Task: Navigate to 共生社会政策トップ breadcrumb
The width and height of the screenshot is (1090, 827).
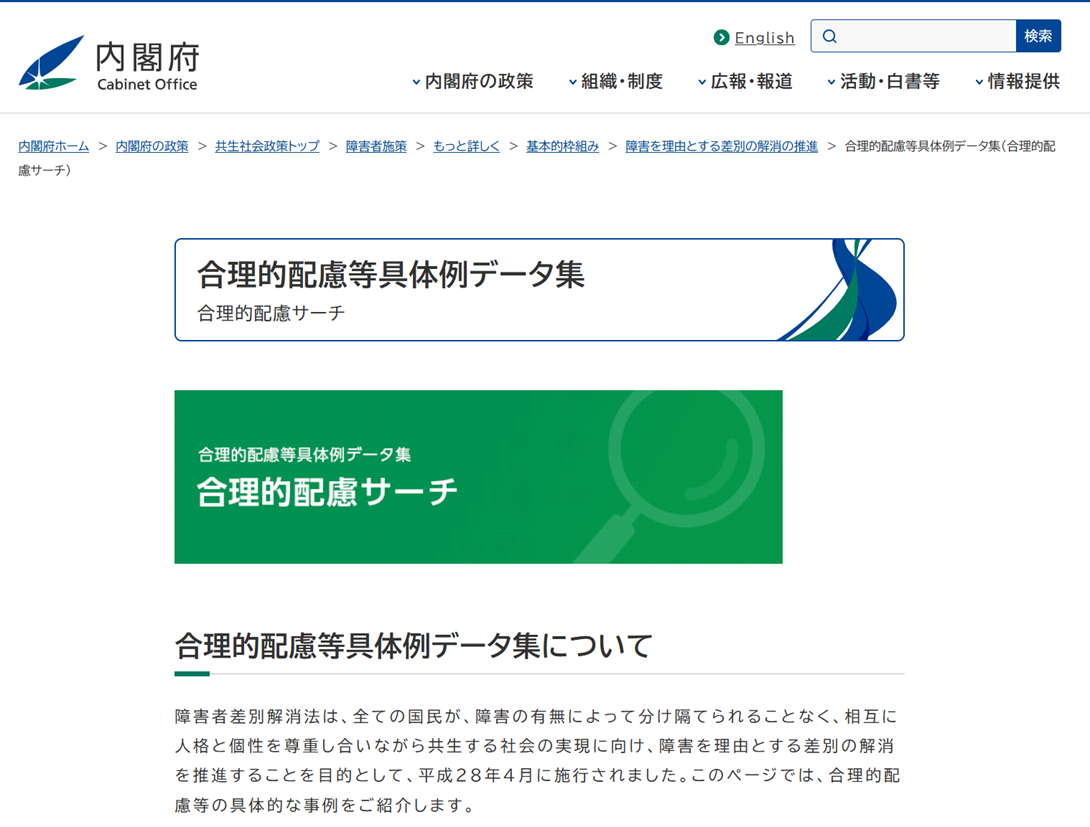Action: (267, 146)
